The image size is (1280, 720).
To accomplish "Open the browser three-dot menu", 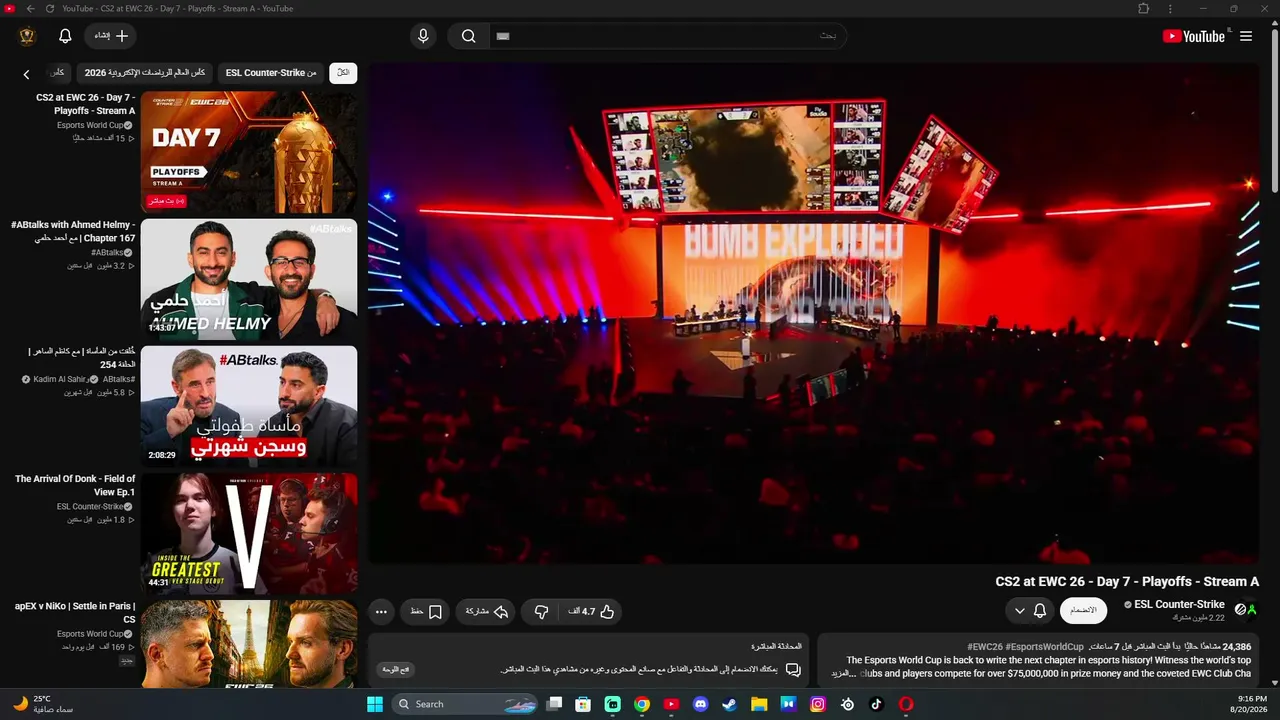I will click(1170, 9).
